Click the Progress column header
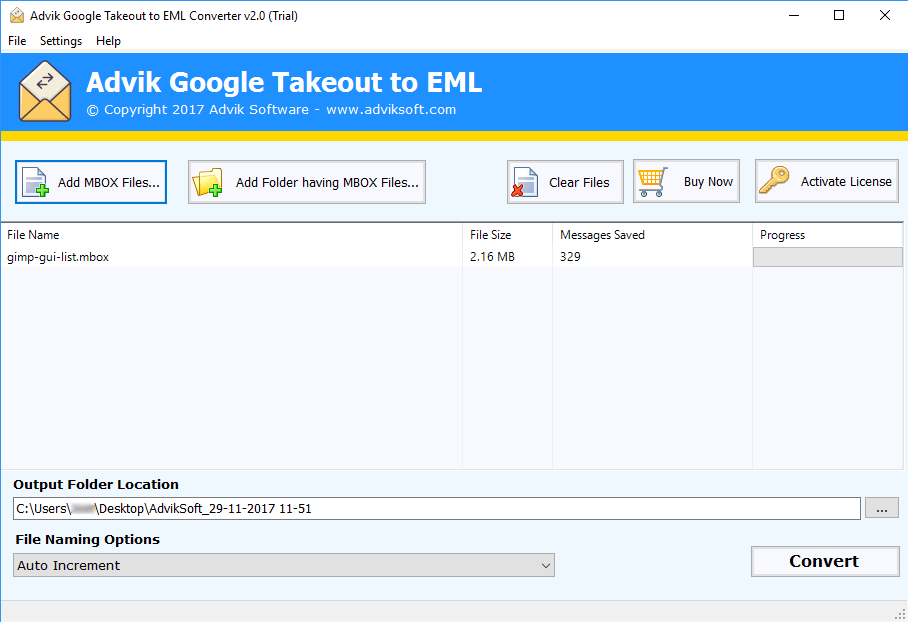Viewport: 908px width, 622px height. pyautogui.click(x=828, y=235)
